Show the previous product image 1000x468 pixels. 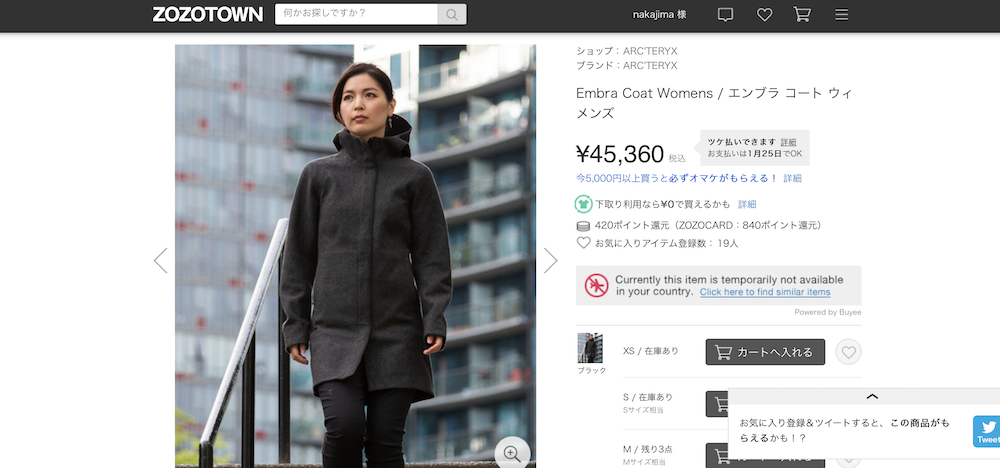click(x=161, y=260)
